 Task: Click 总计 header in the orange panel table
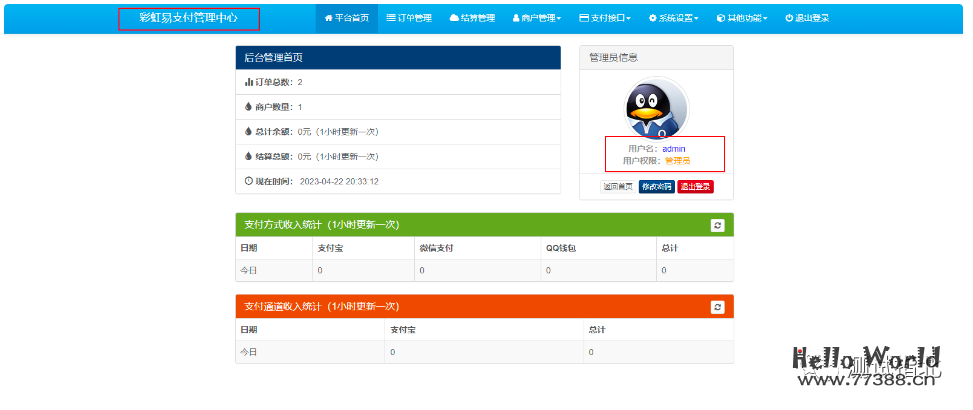click(597, 329)
